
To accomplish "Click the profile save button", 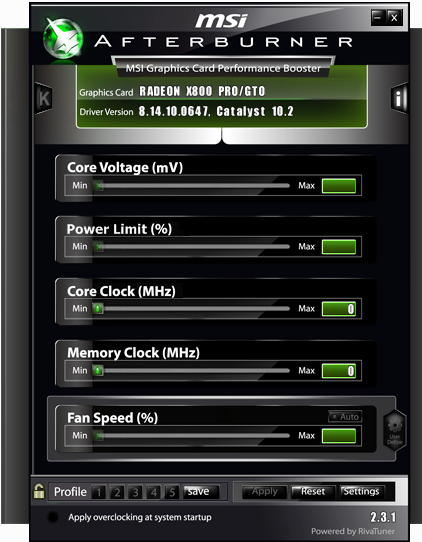I will 201,492.
